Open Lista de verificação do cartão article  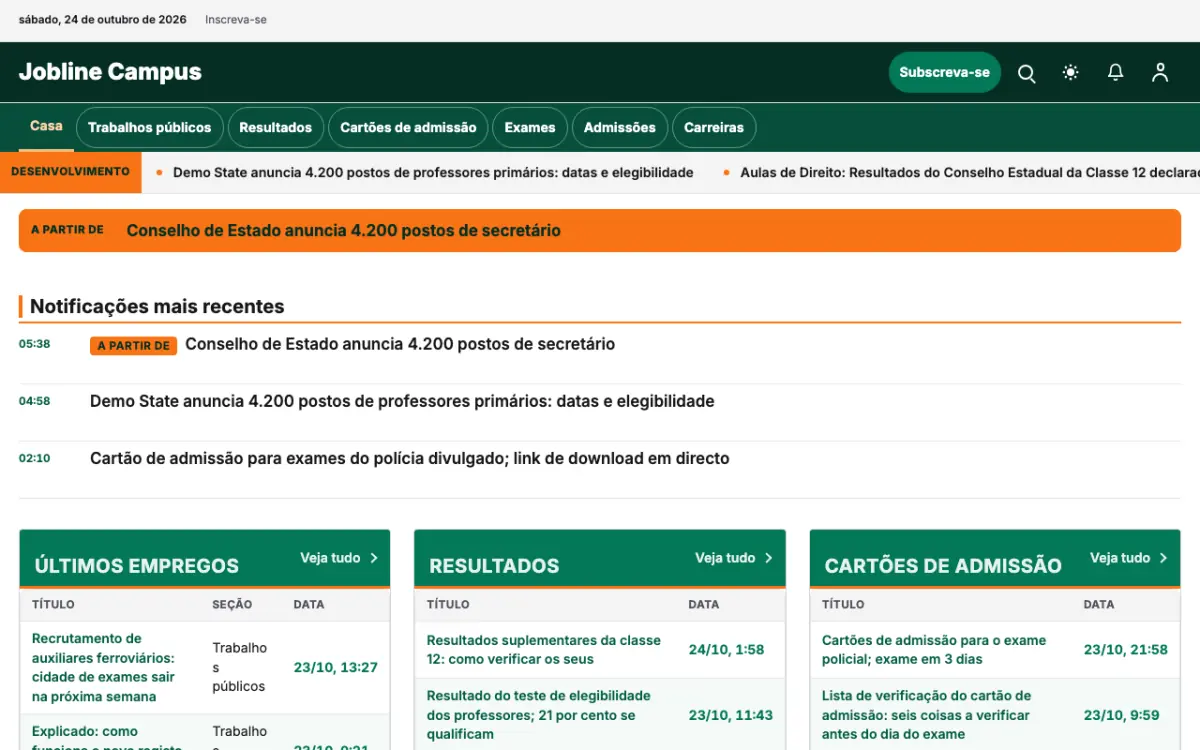click(x=926, y=715)
